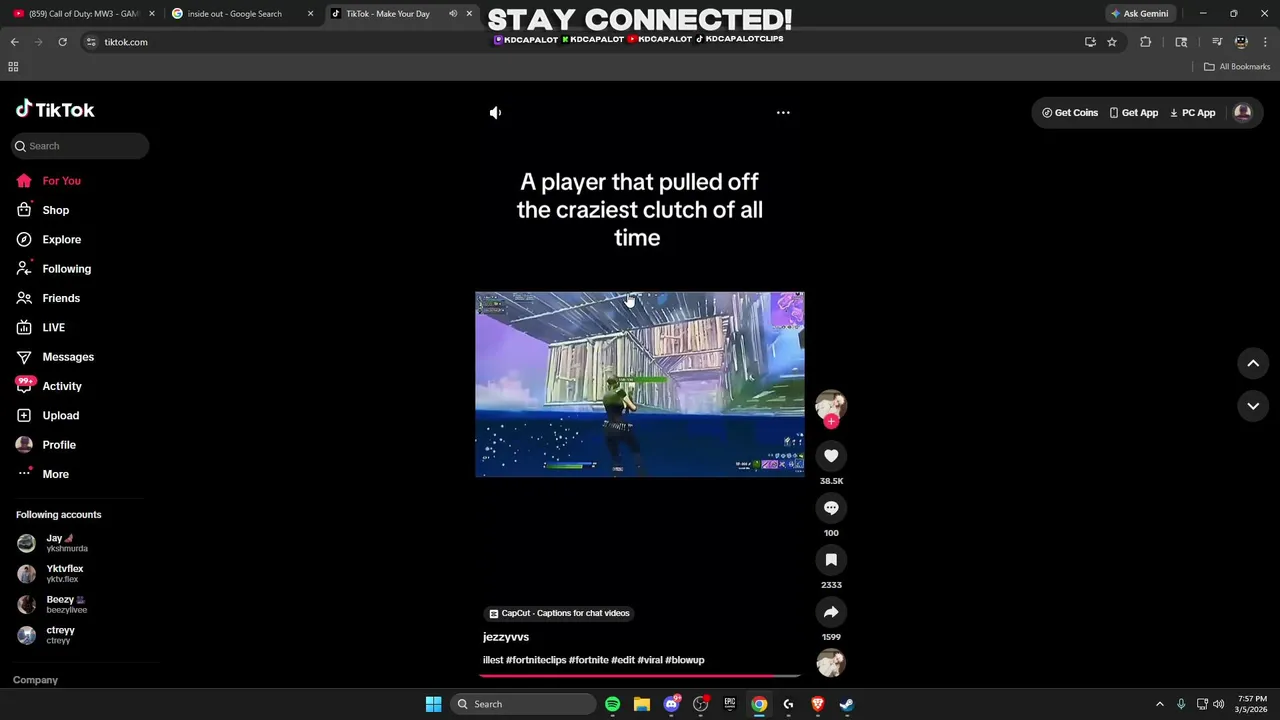
Task: Open Steam from the taskbar
Action: [x=846, y=704]
